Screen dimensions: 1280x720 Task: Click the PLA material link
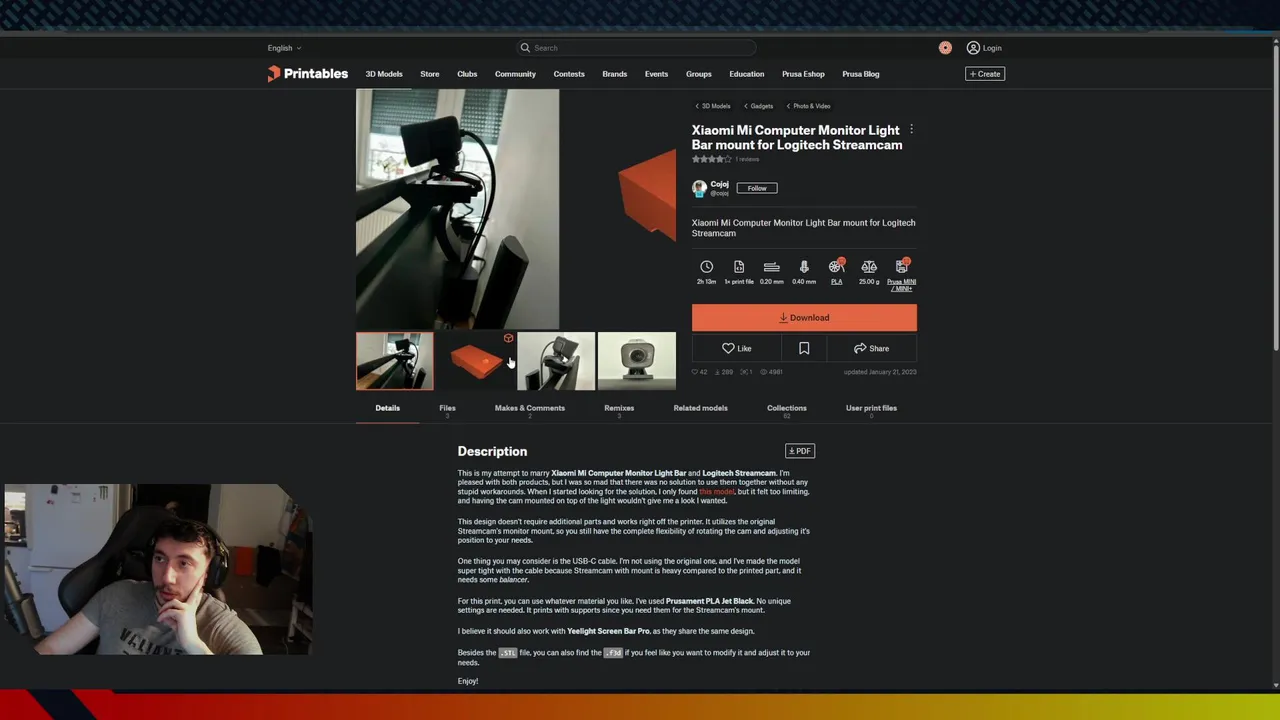pyautogui.click(x=836, y=282)
